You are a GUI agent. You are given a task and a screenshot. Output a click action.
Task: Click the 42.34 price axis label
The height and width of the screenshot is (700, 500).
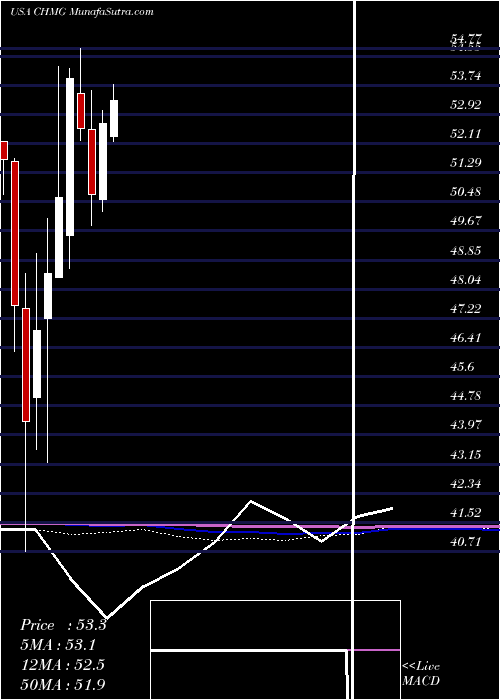[x=466, y=484]
